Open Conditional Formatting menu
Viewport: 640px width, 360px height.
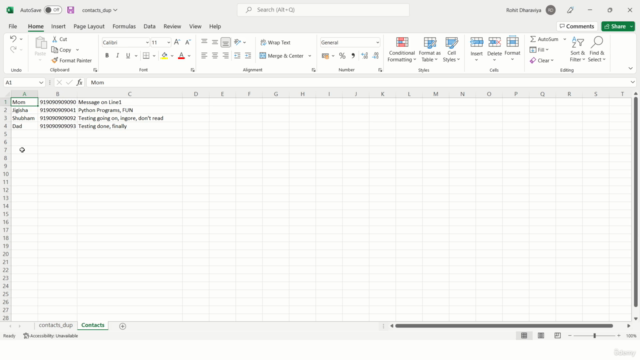point(402,49)
